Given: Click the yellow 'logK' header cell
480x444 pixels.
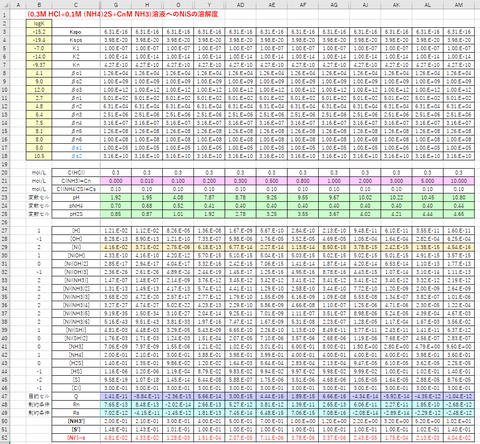Looking at the screenshot, I should coord(39,23).
